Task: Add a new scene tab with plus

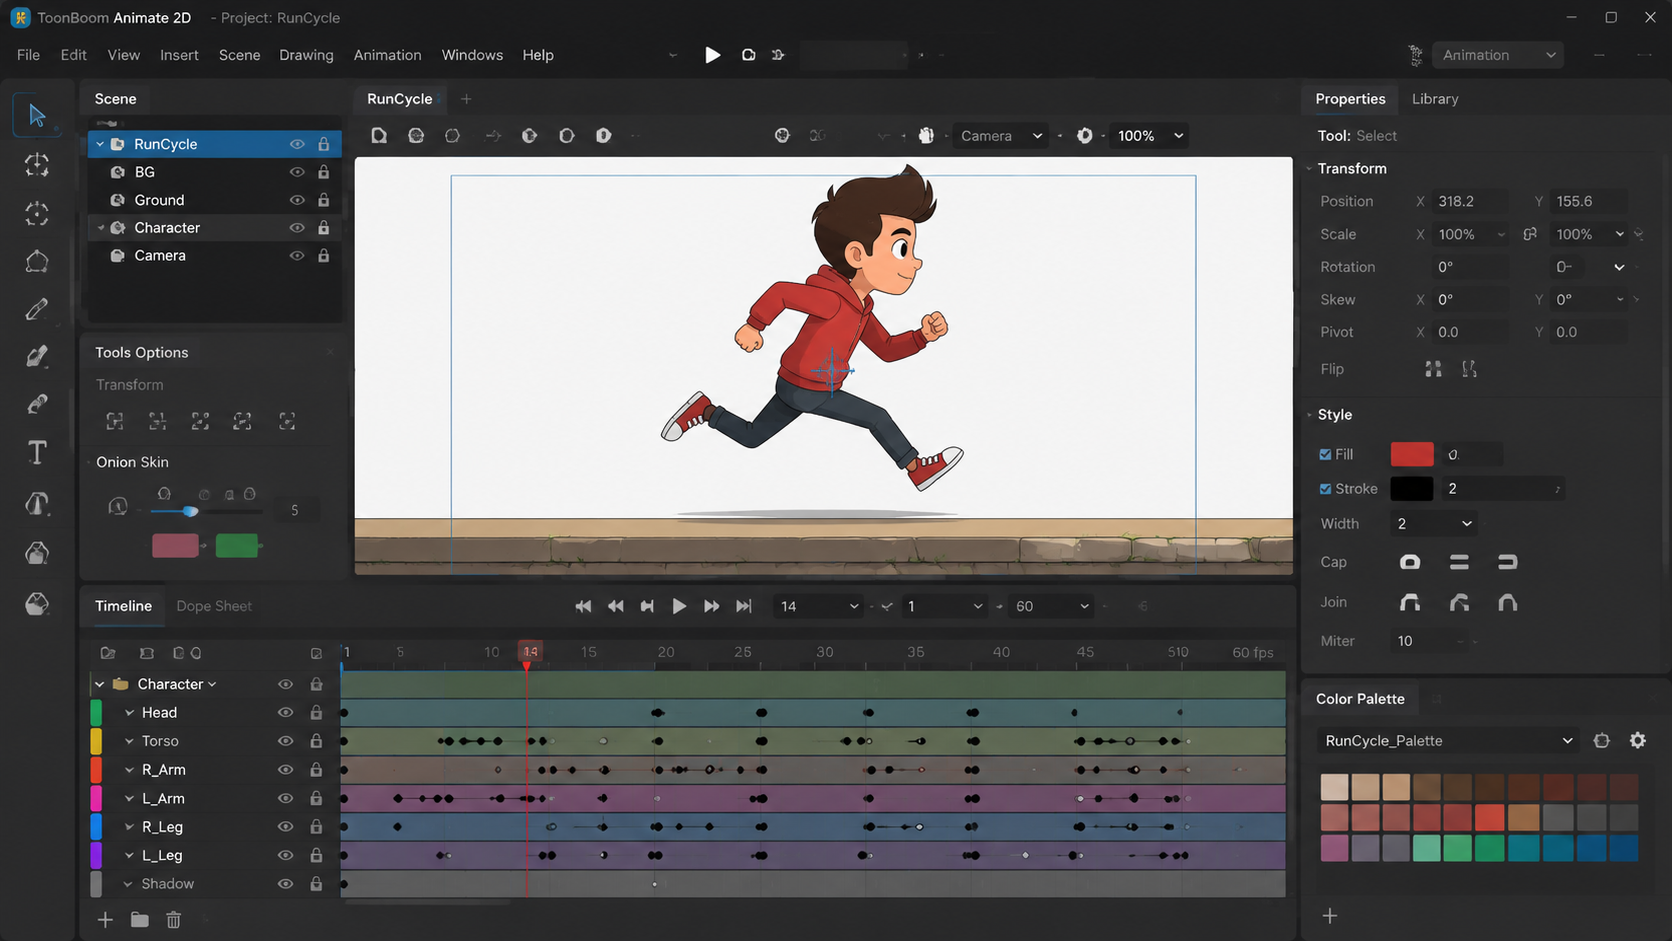Action: point(466,99)
